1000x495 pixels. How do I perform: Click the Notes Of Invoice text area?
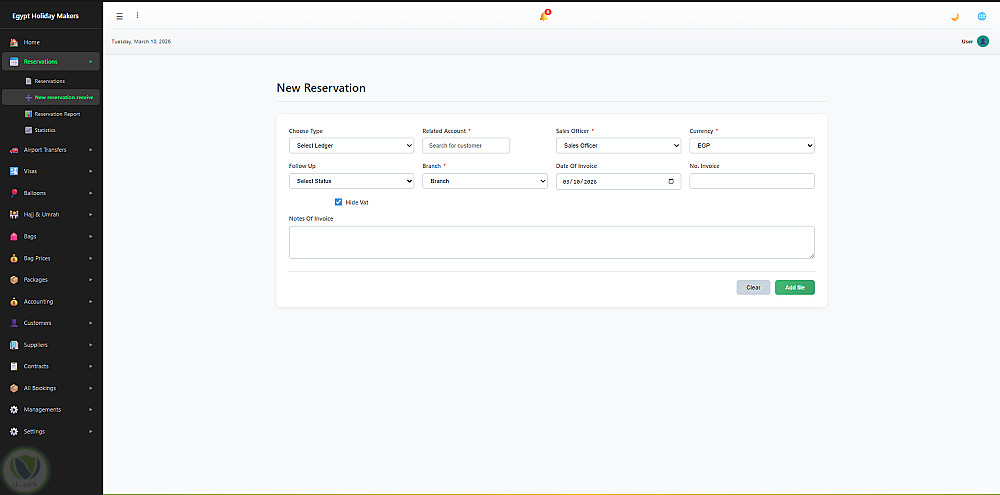tap(551, 242)
